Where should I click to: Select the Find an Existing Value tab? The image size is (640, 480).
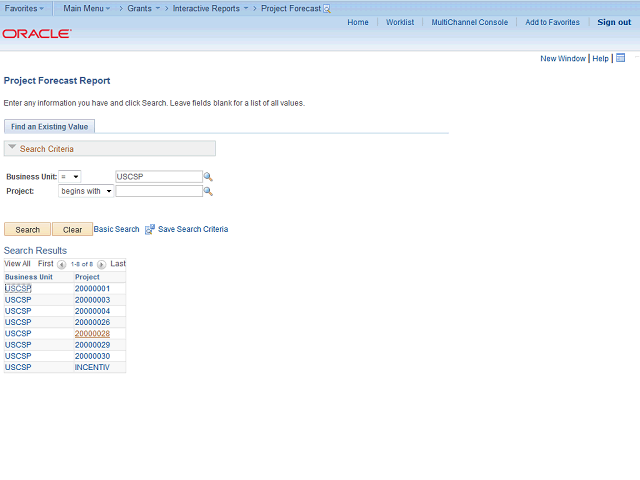click(x=49, y=127)
